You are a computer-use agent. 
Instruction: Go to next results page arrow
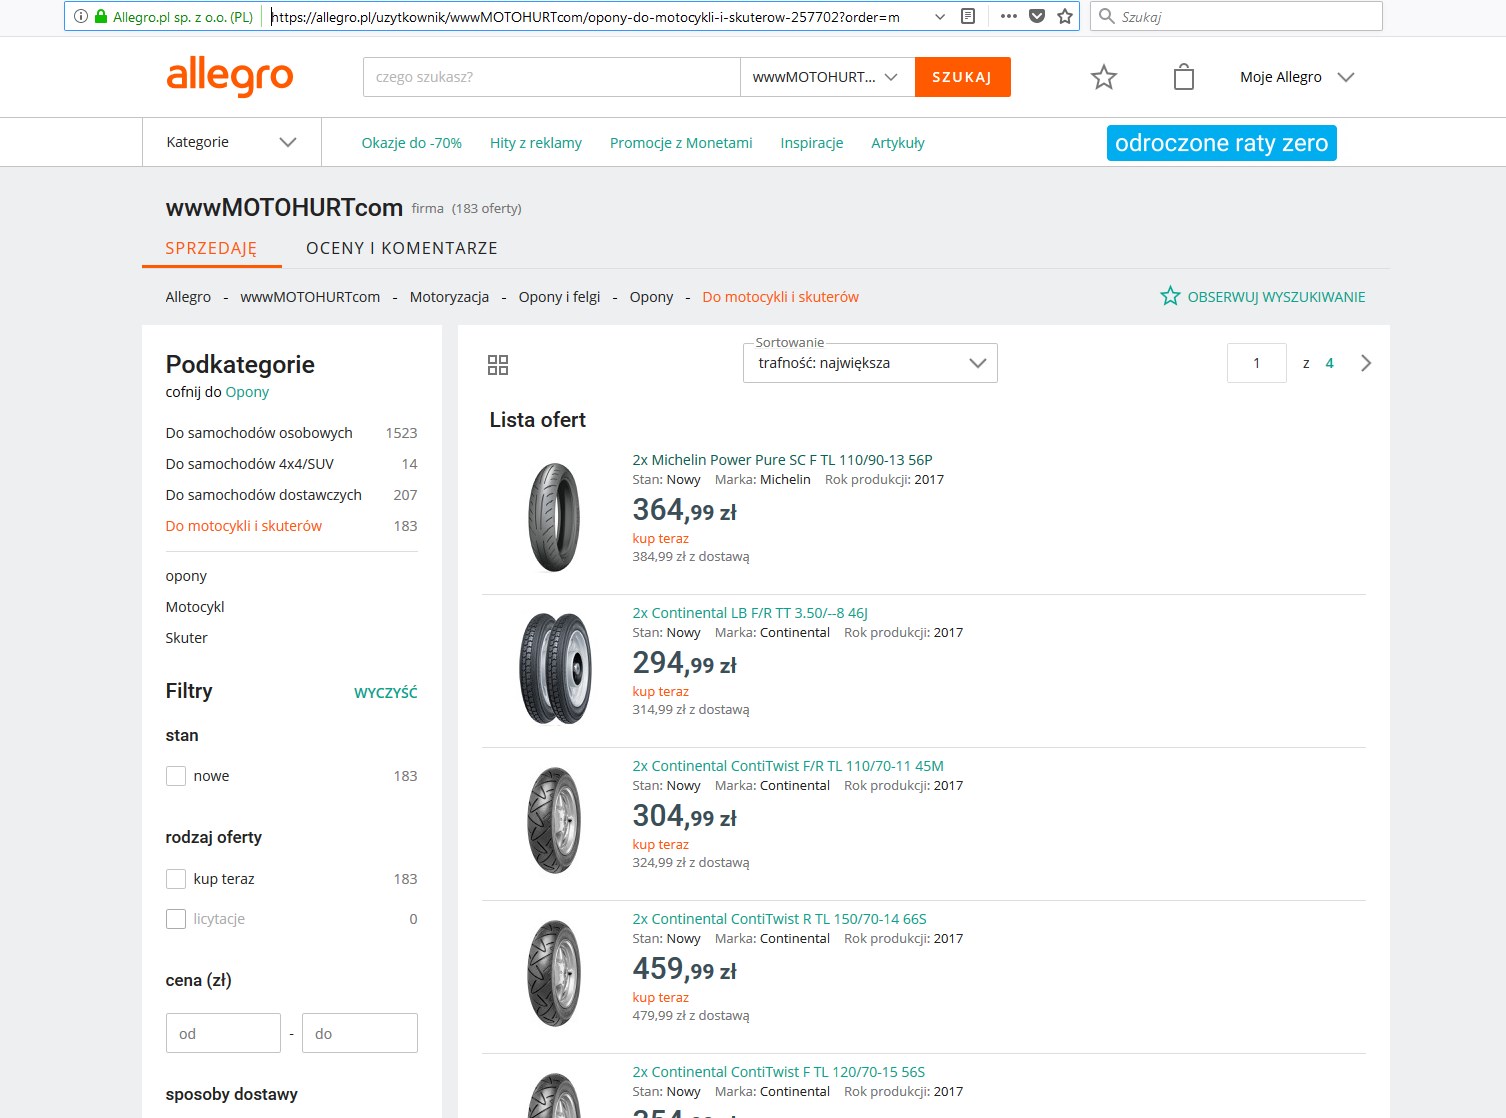1366,363
